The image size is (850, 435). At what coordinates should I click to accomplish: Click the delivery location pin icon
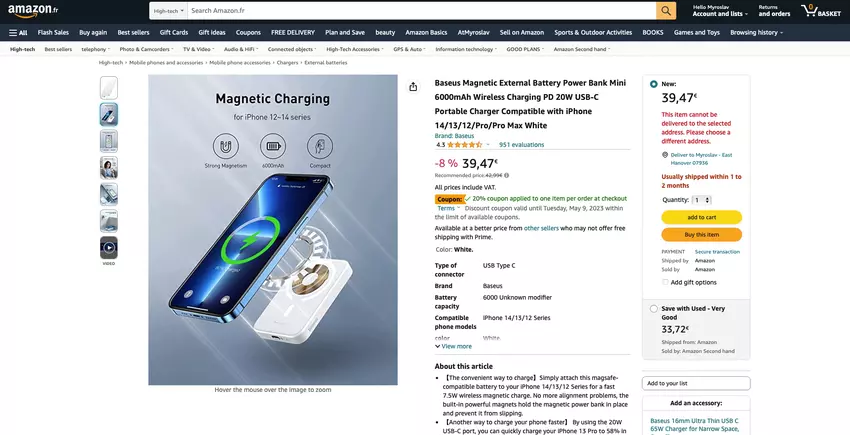pos(665,155)
